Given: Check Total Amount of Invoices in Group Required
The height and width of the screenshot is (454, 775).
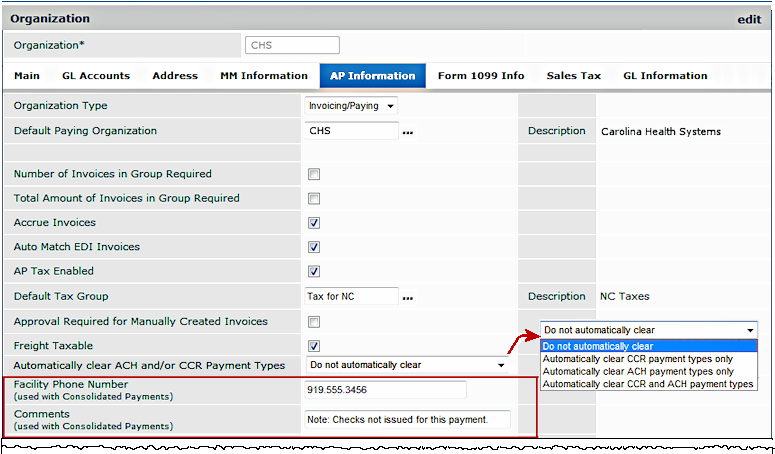Looking at the screenshot, I should pyautogui.click(x=314, y=199).
